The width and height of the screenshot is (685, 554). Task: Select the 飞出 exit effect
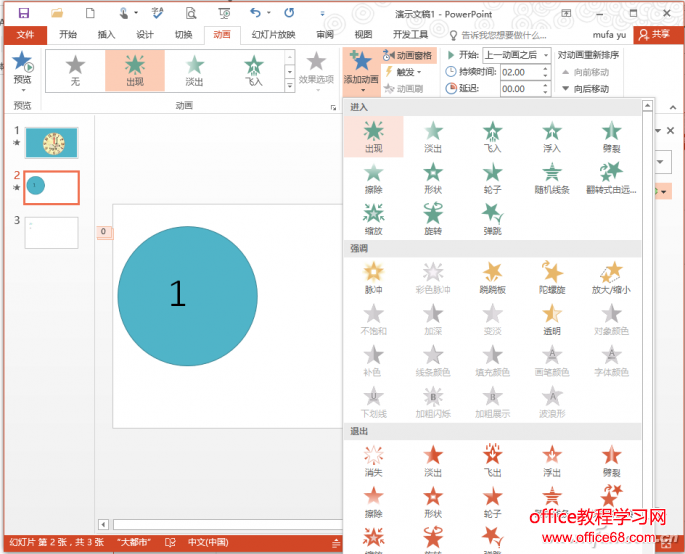pyautogui.click(x=492, y=461)
